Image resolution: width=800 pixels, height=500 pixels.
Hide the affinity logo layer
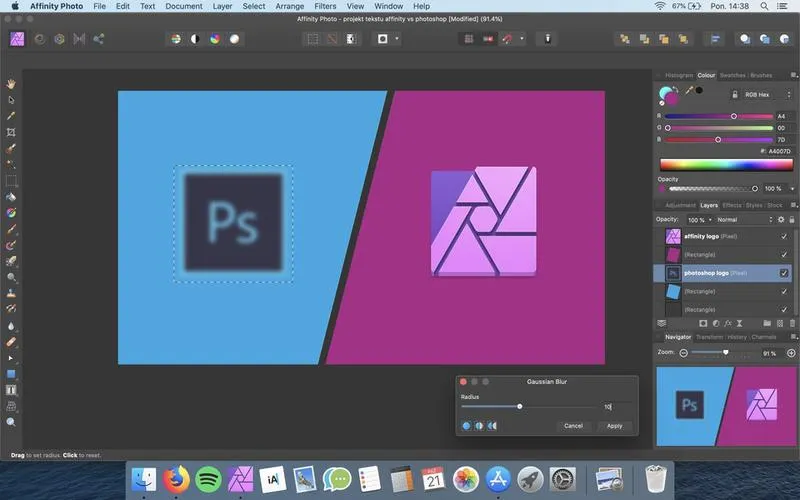(784, 236)
